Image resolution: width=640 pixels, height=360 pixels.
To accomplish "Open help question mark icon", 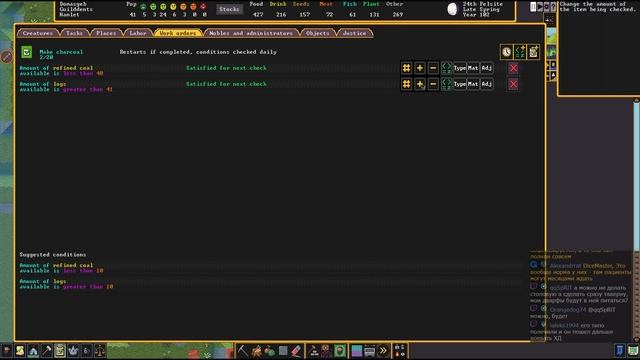I will 553,7.
